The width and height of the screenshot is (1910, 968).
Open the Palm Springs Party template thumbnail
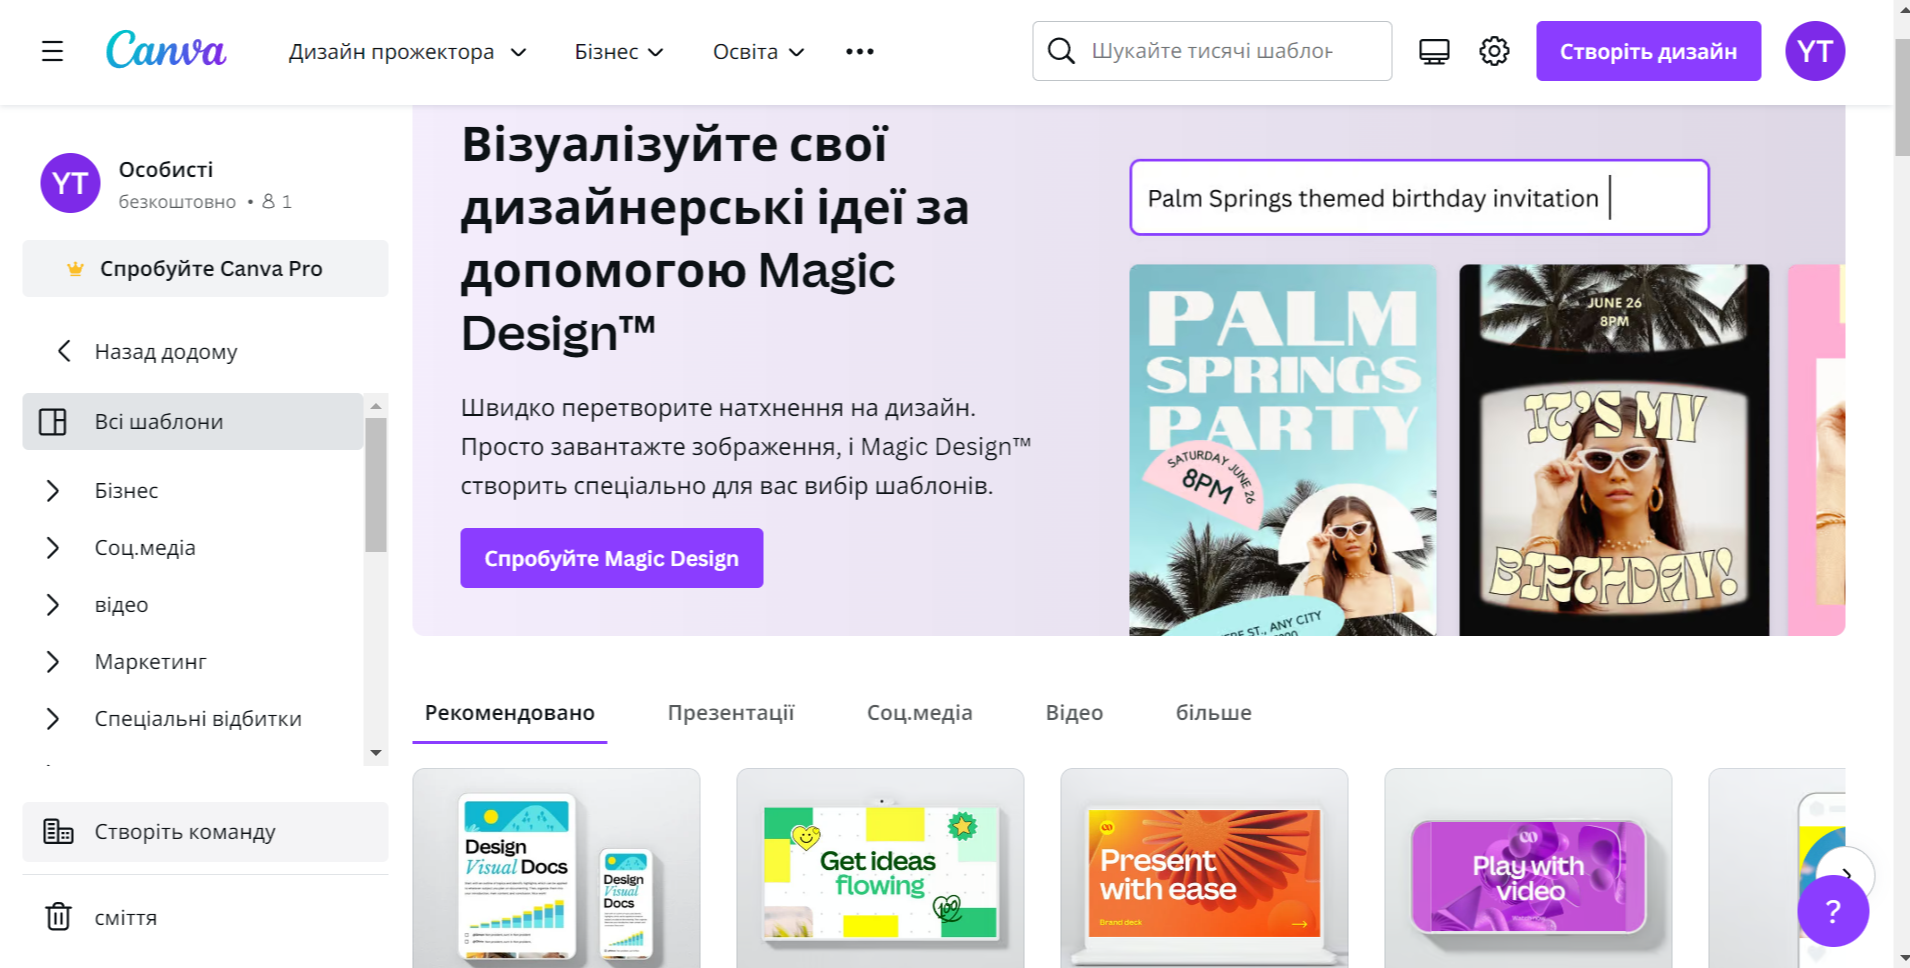(1283, 450)
